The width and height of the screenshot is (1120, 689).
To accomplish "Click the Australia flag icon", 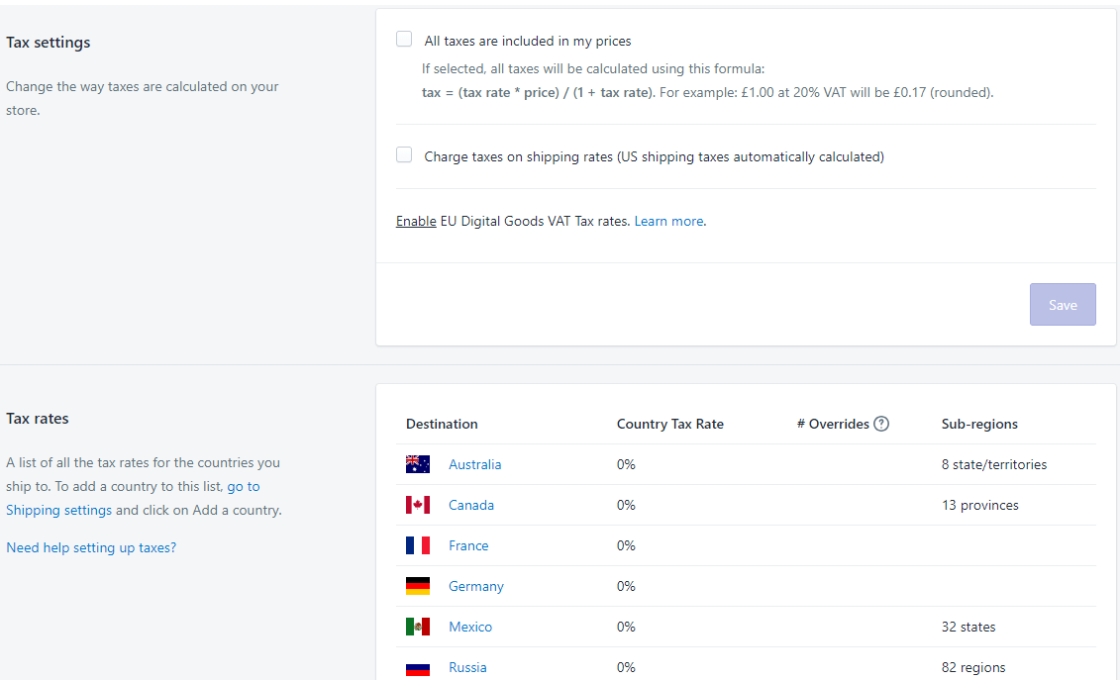I will pos(418,464).
